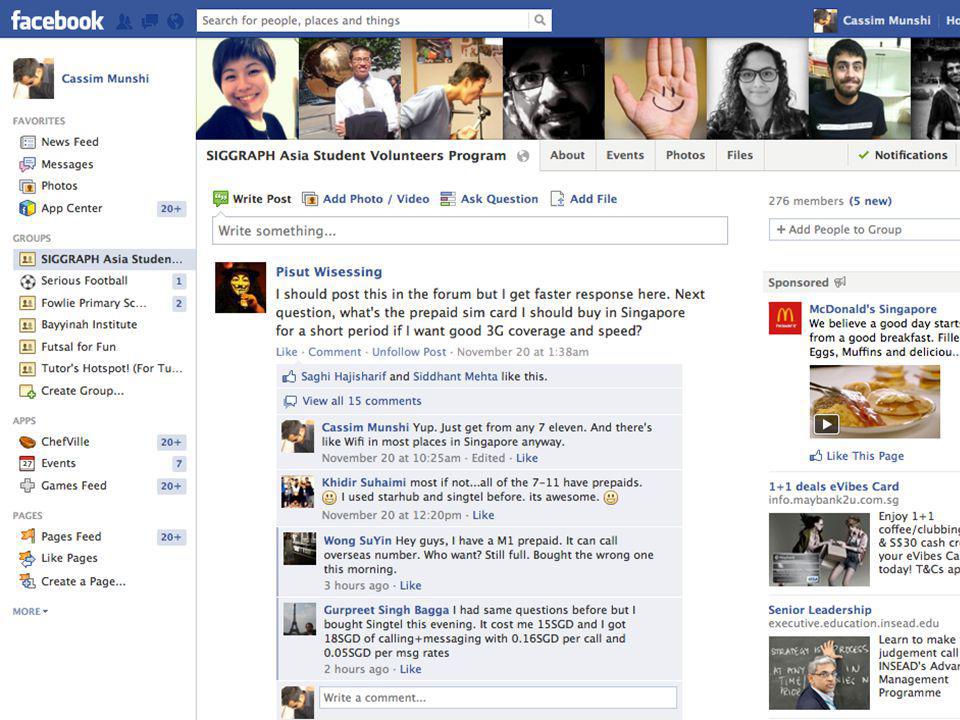960x720 pixels.
Task: Open McDonald's Singapore sponsored link
Action: [x=872, y=309]
